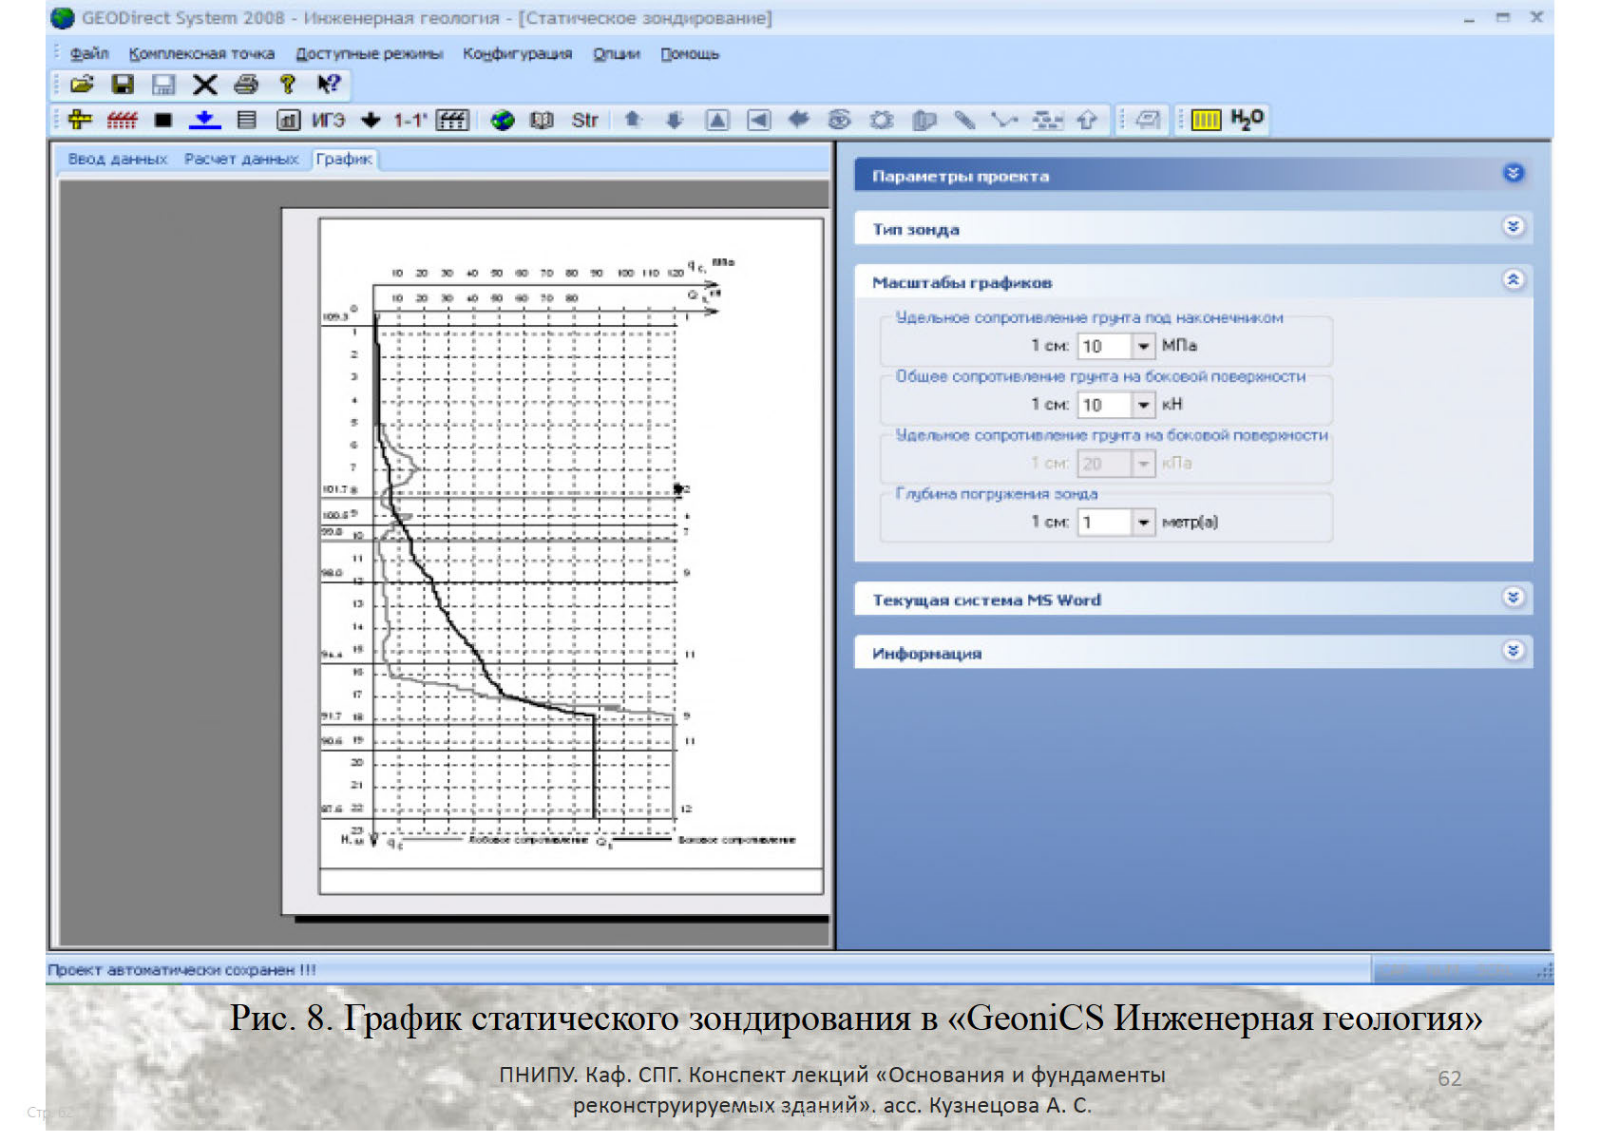The height and width of the screenshot is (1132, 1600).
Task: Click the boxed left-triangle toolbar icon
Action: tap(759, 121)
